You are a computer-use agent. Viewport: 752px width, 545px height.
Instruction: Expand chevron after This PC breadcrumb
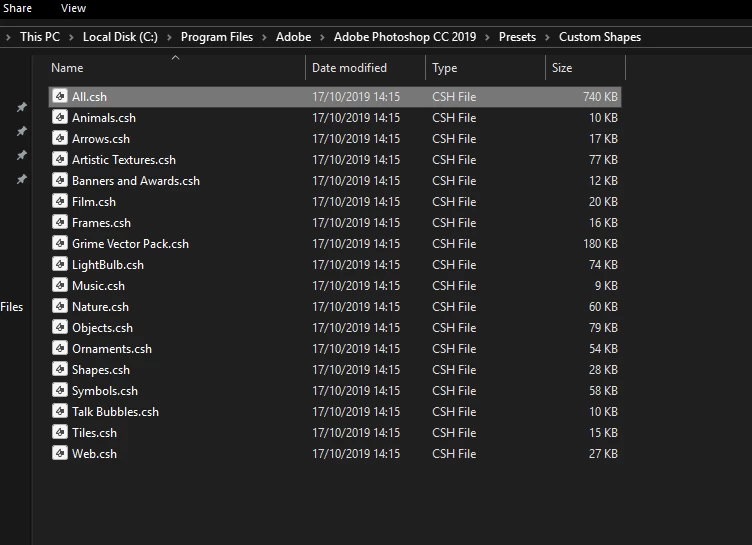pyautogui.click(x=71, y=37)
